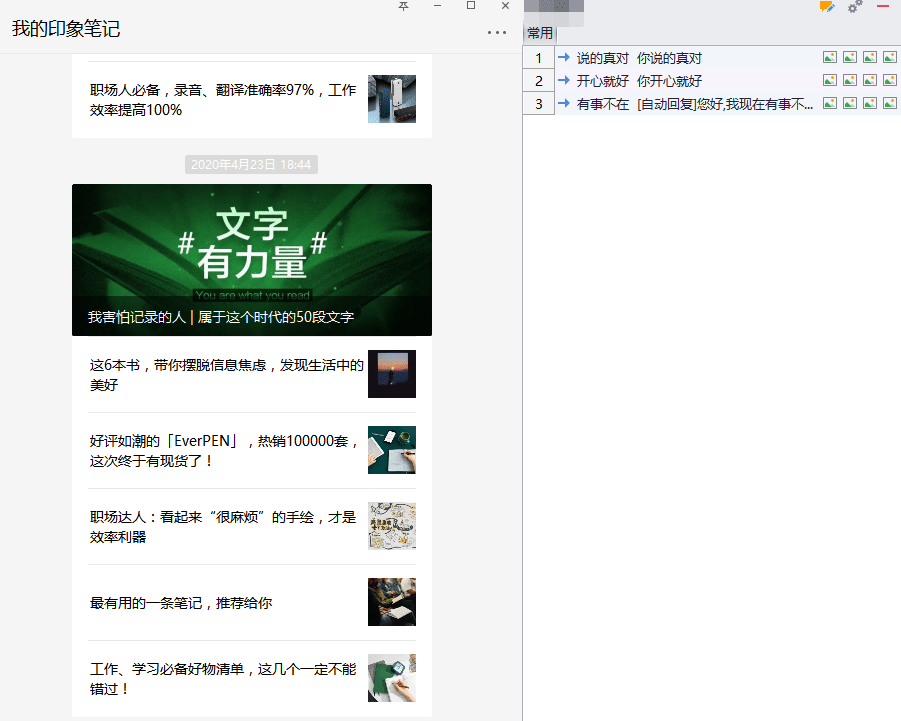Click the last image icon in 开心就好 row
This screenshot has width=901, height=721.
pos(890,80)
